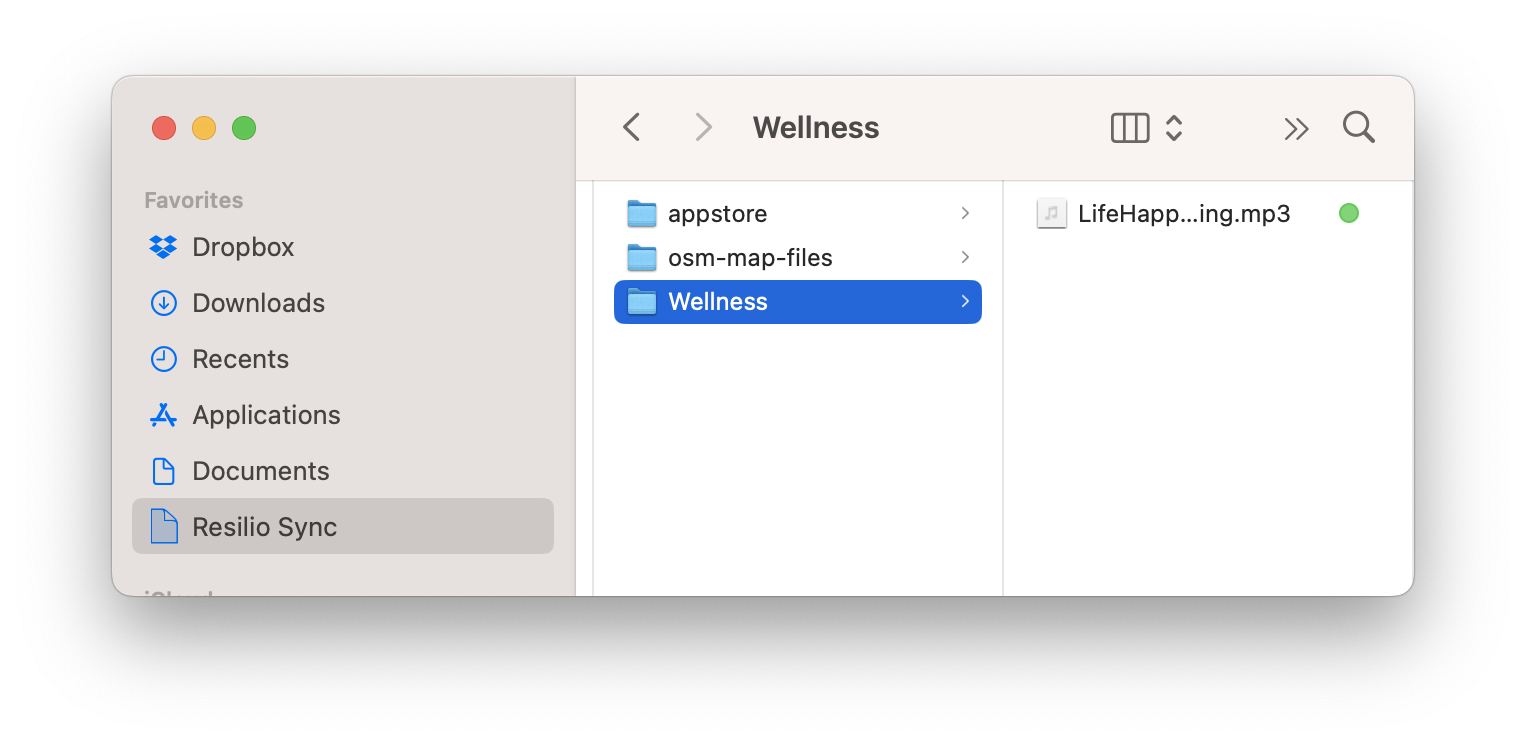Open the view options up-down arrows
Image resolution: width=1526 pixels, height=744 pixels.
click(x=1174, y=128)
